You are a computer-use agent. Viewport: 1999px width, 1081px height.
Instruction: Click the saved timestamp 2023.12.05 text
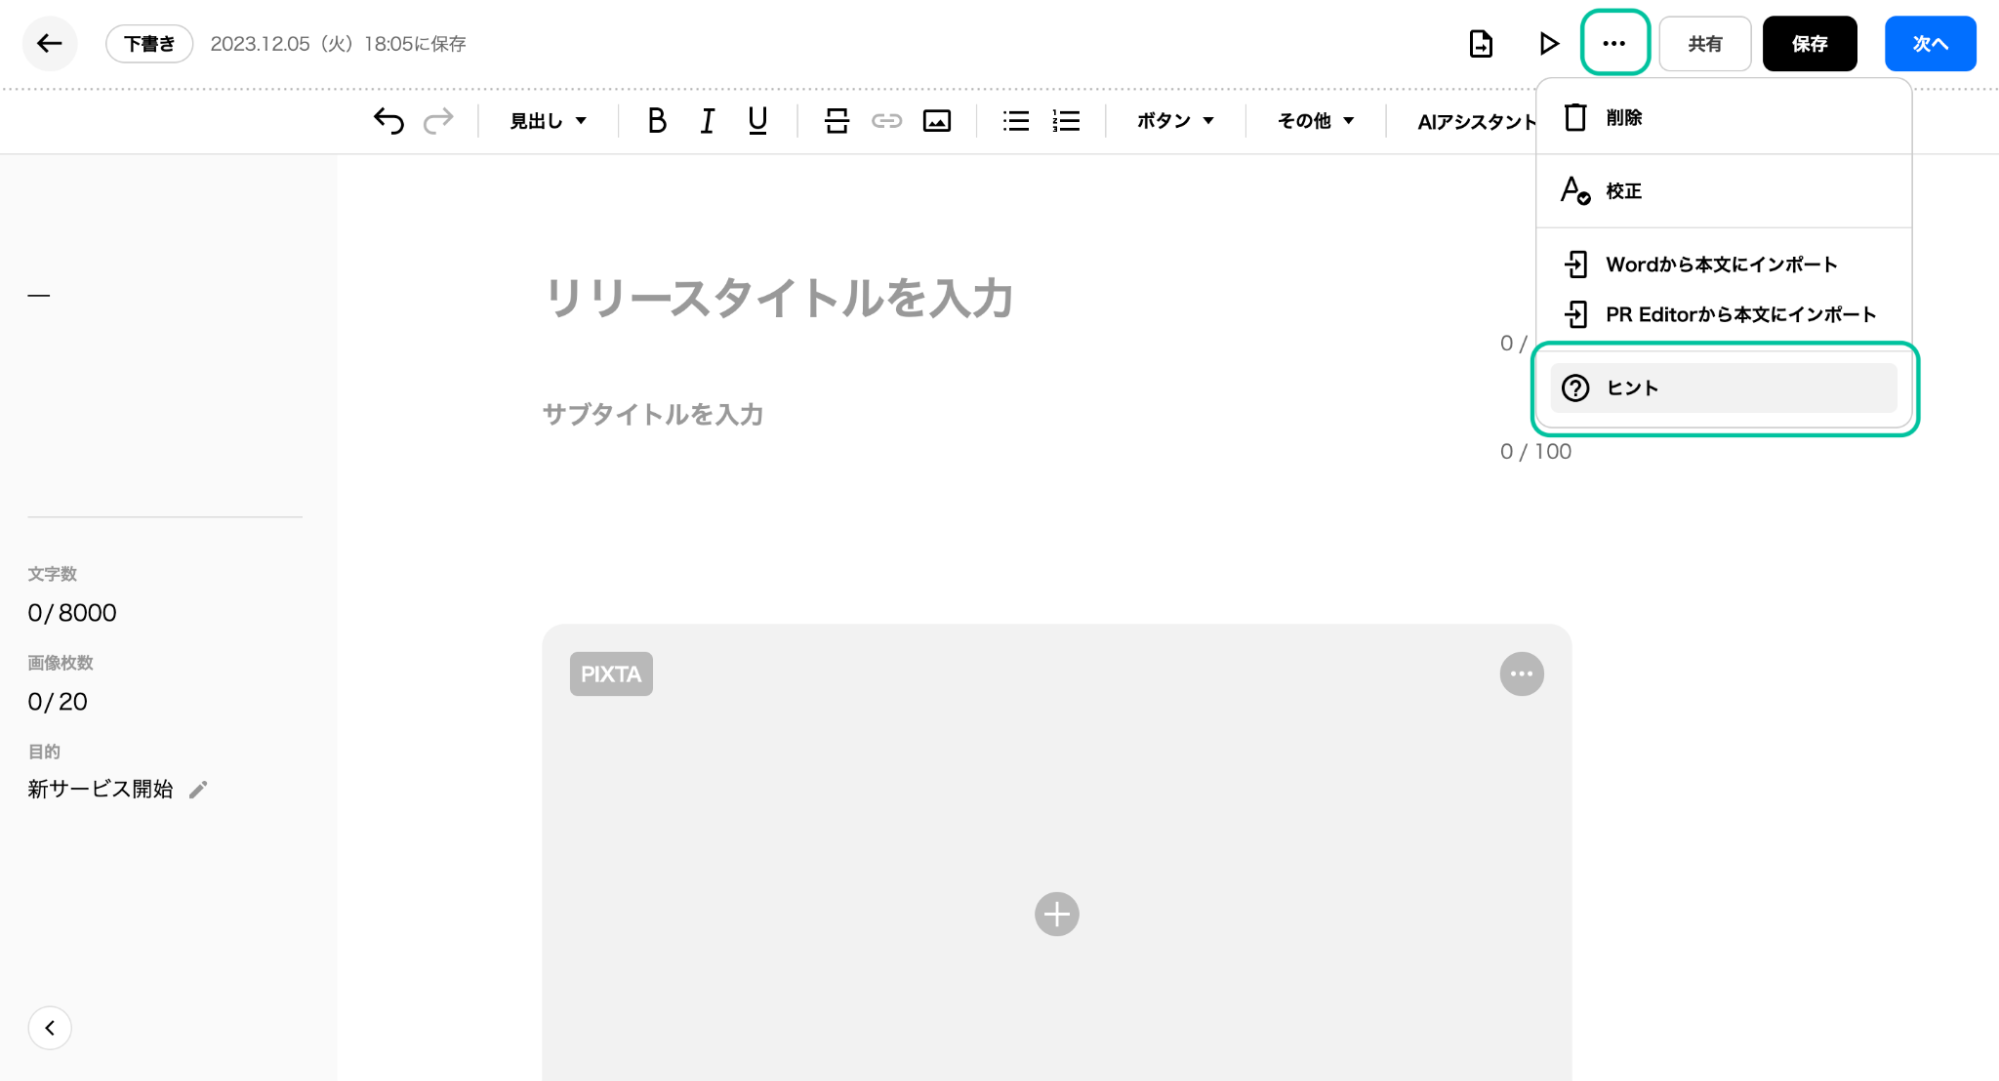point(337,44)
